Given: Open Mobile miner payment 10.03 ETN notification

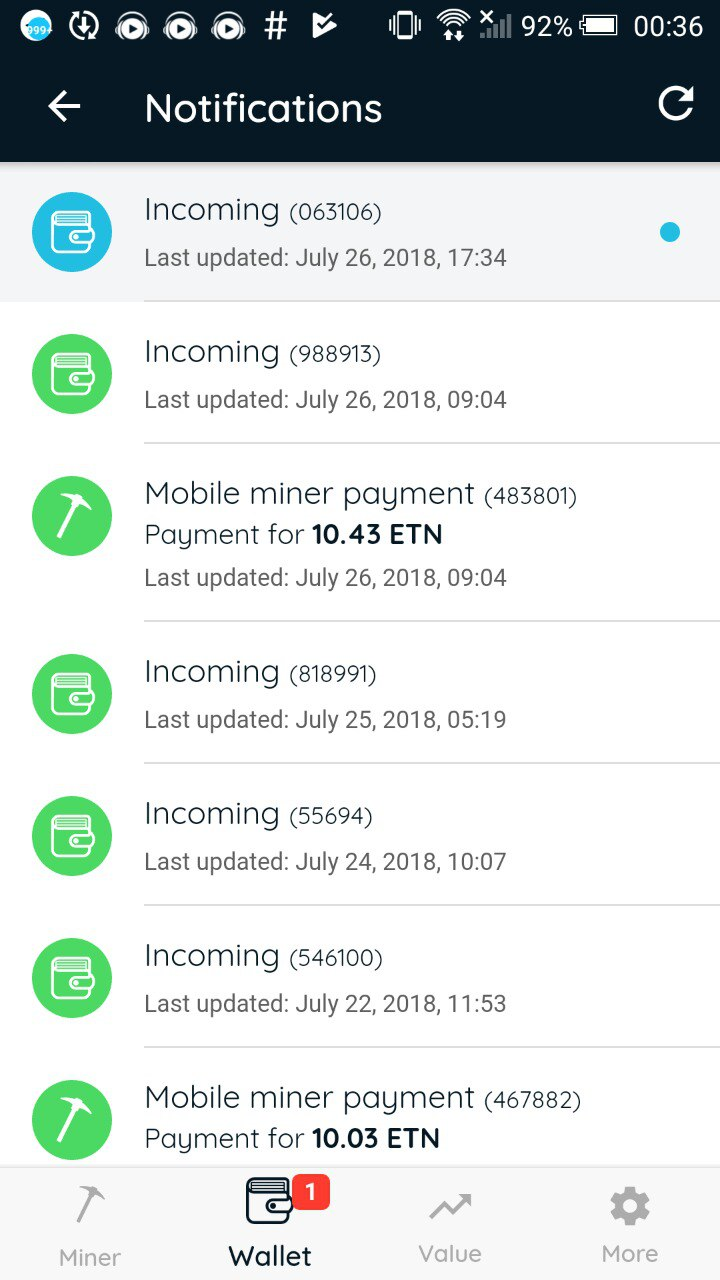Looking at the screenshot, I should (380, 1118).
